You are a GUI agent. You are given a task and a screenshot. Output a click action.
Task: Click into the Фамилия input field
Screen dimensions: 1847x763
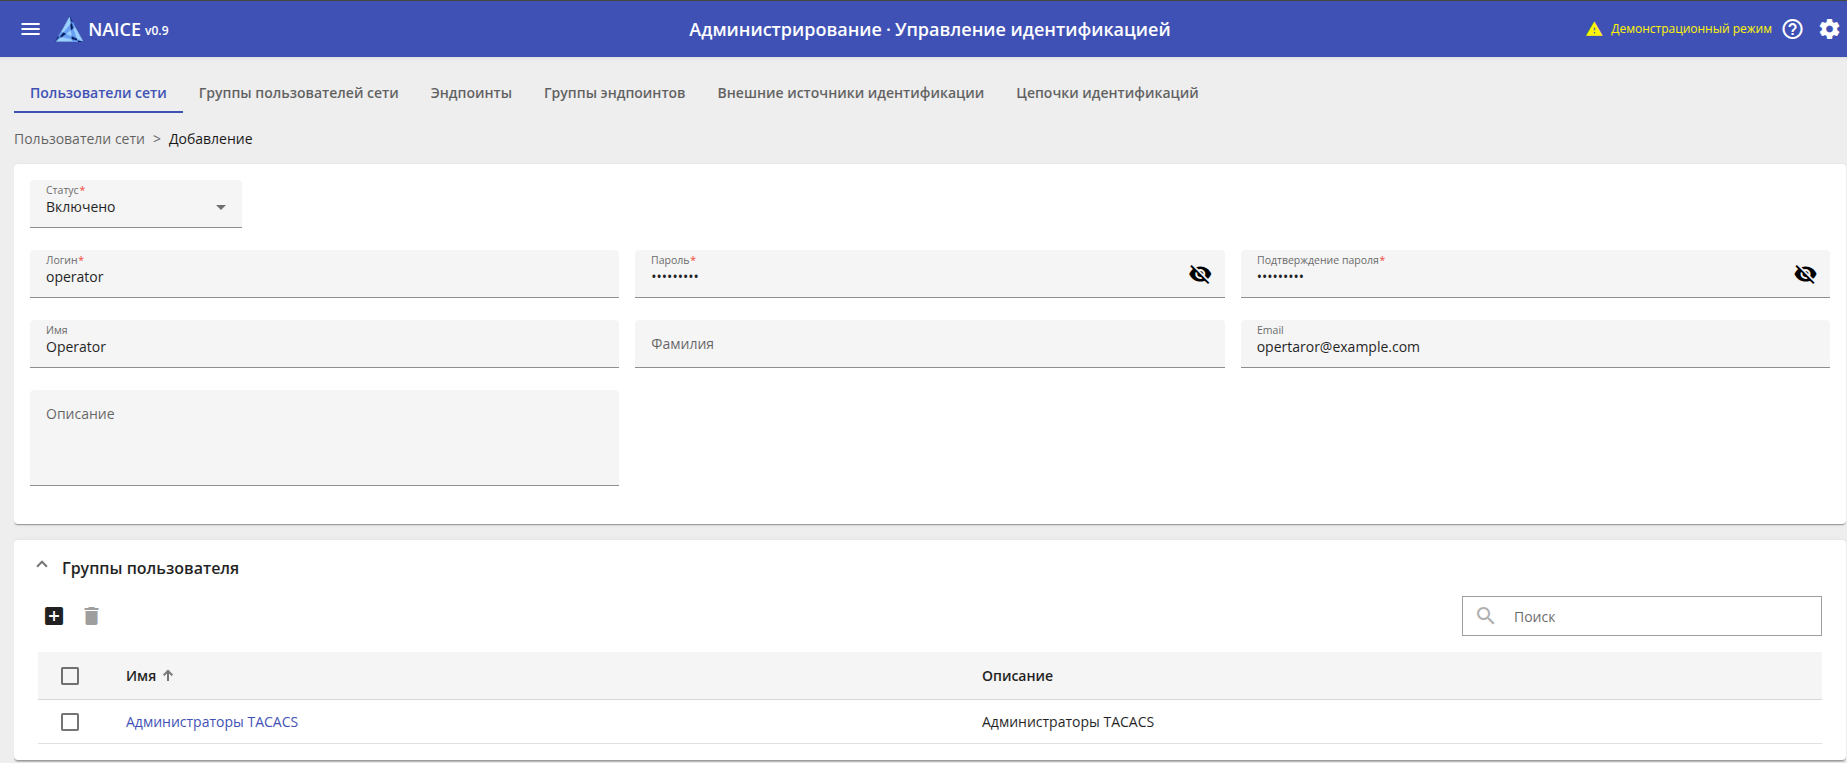(x=929, y=344)
